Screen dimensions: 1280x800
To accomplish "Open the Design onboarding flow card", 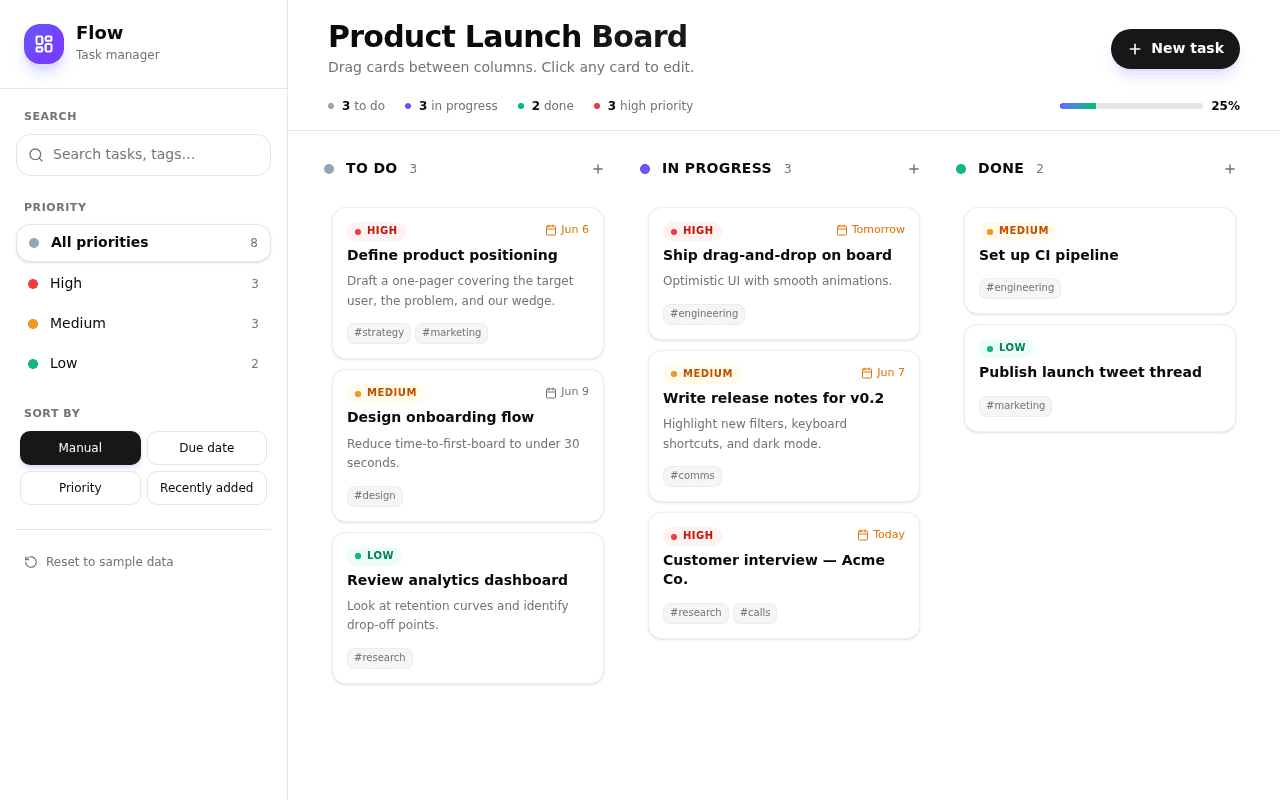I will click(x=468, y=446).
